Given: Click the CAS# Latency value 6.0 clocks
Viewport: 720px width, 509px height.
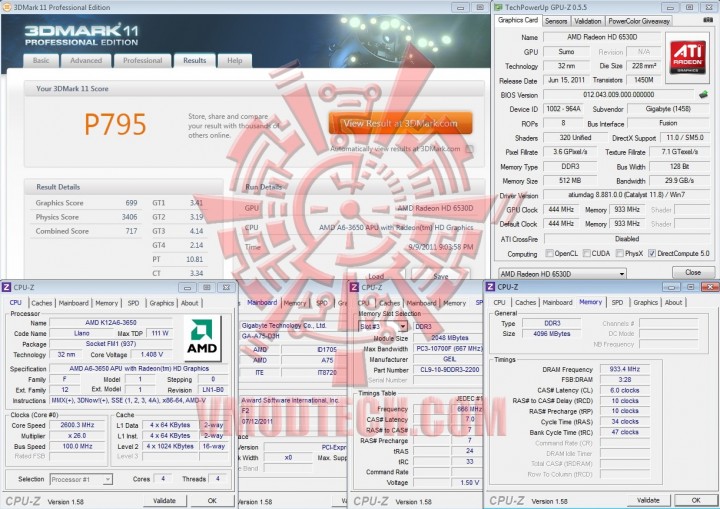Looking at the screenshot, I should coord(624,390).
